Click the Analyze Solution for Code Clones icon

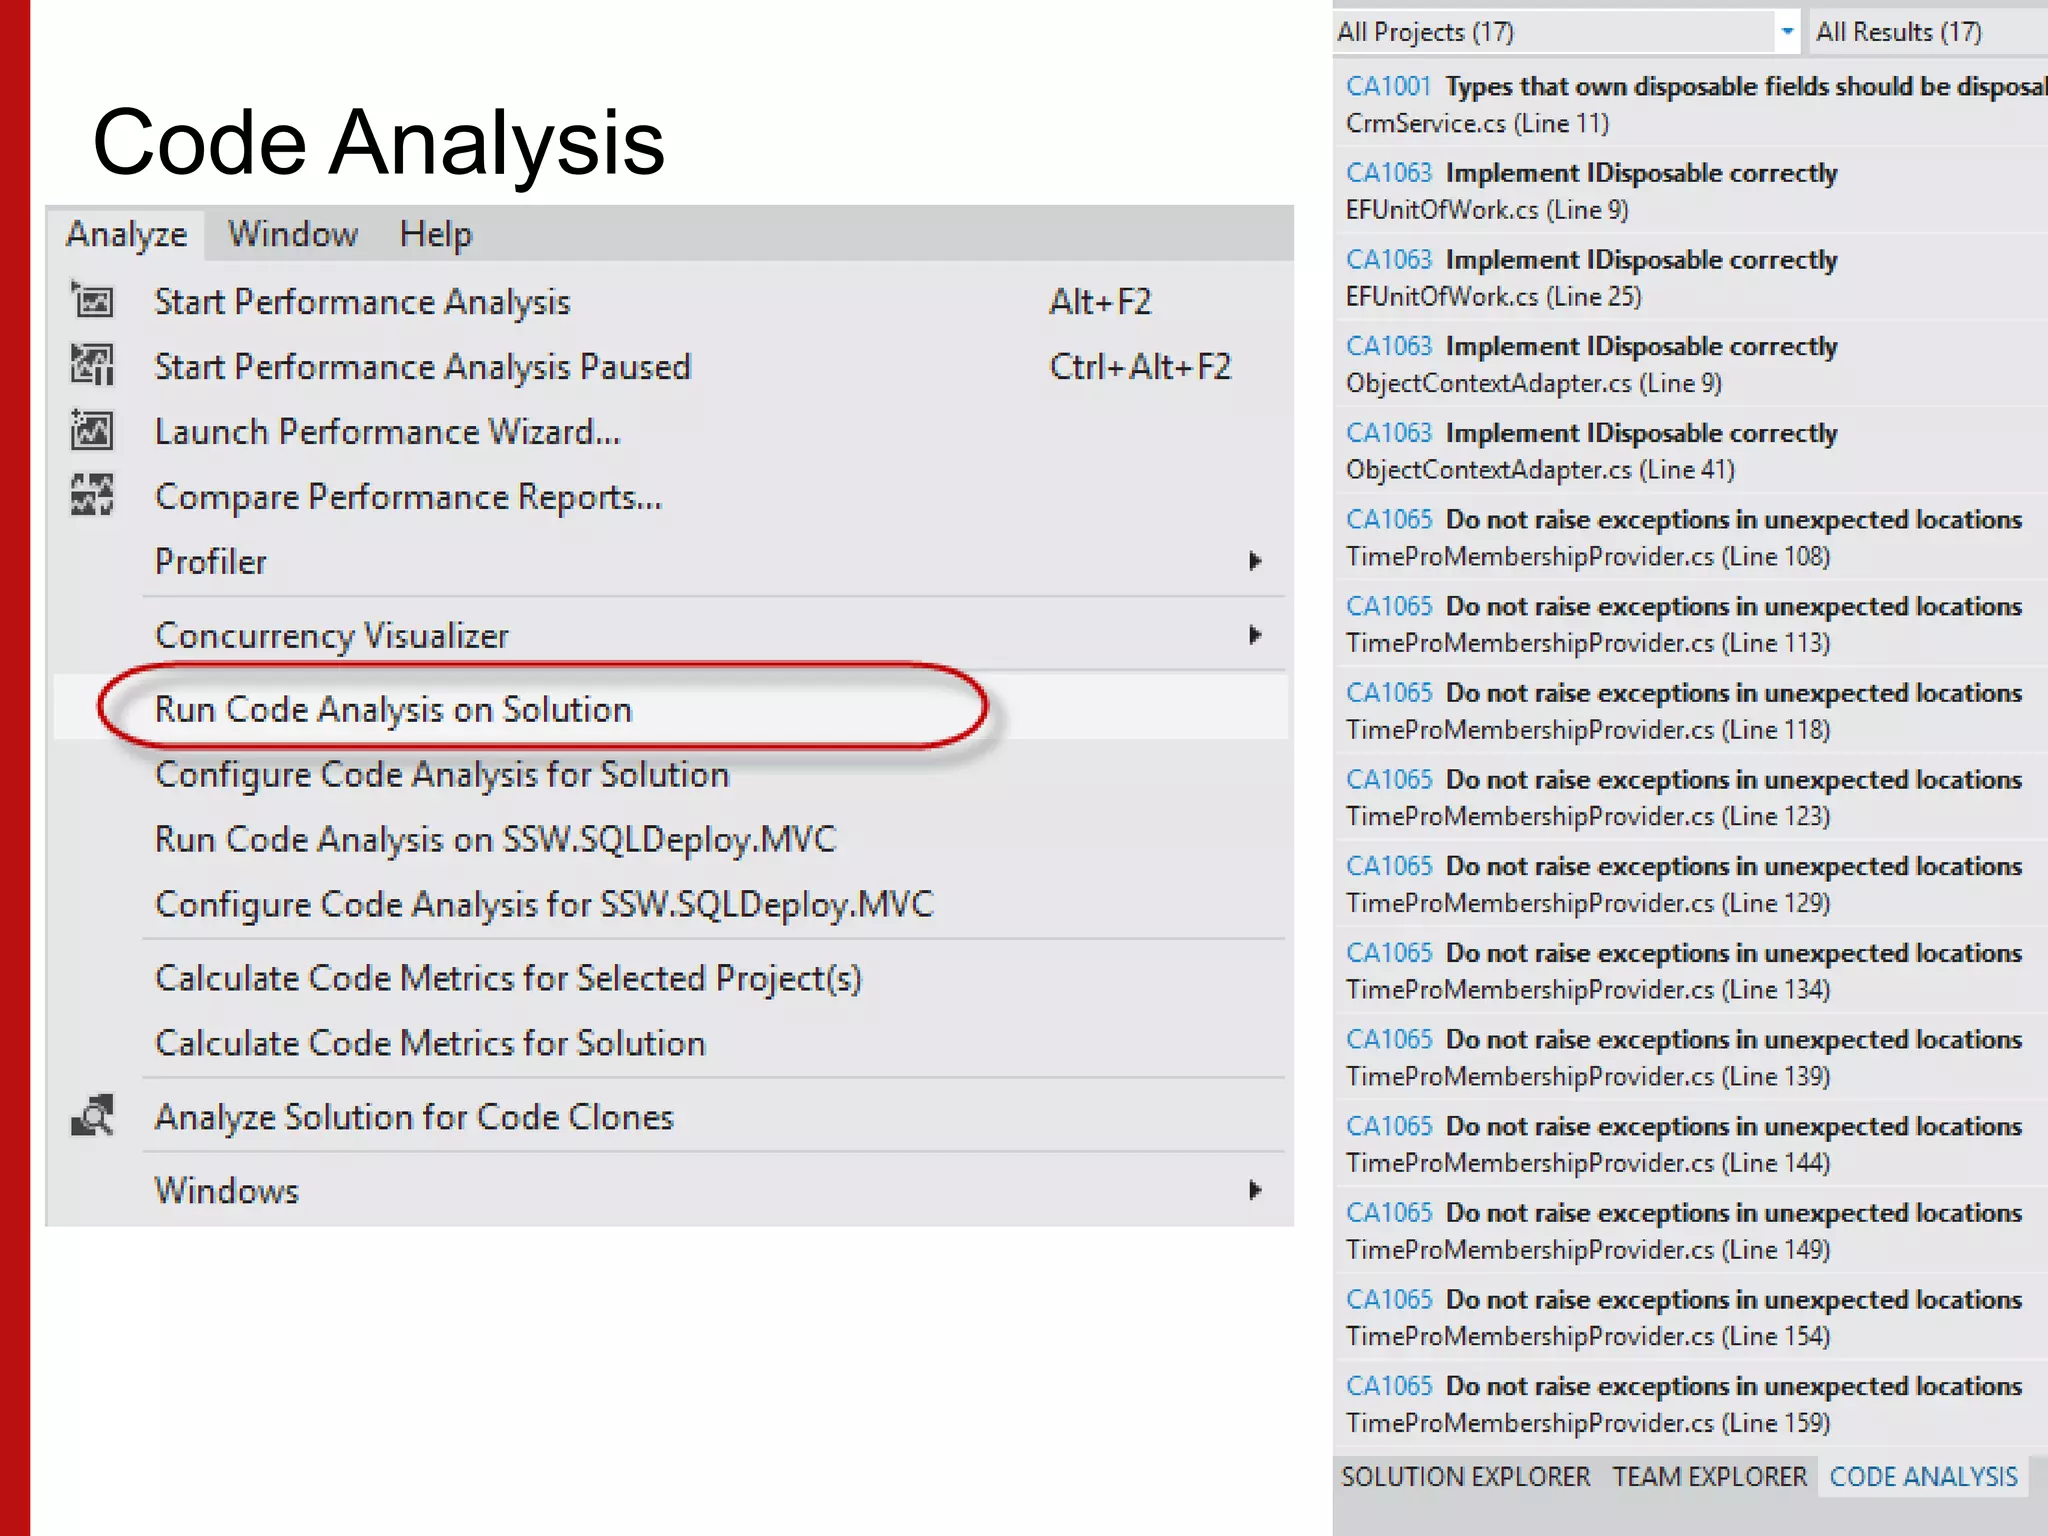[x=92, y=1116]
